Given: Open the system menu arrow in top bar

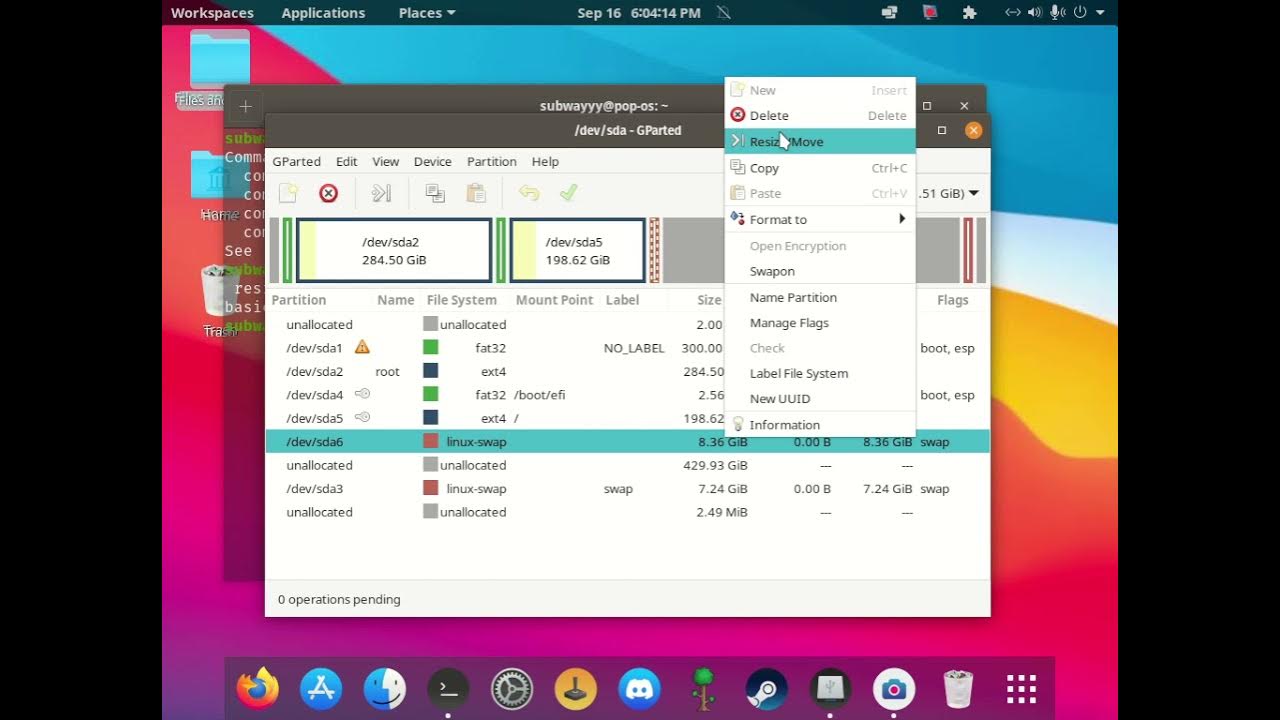Looking at the screenshot, I should point(1100,13).
